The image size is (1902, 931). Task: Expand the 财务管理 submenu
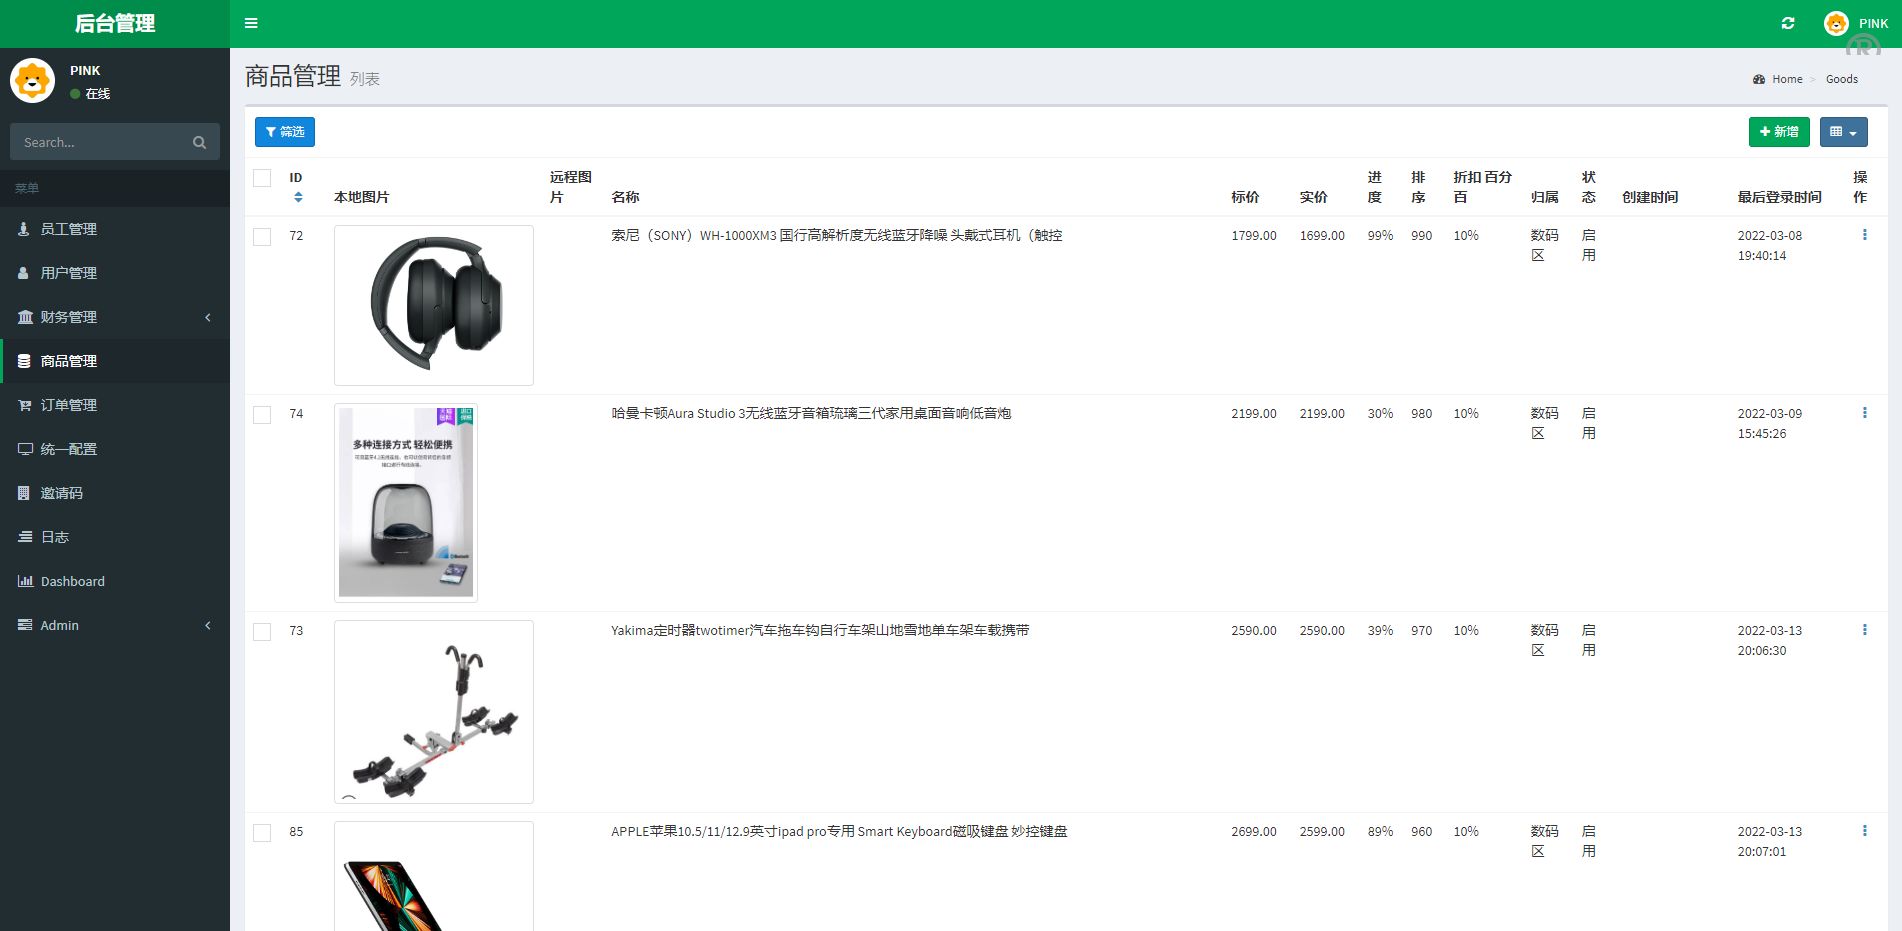[x=68, y=317]
